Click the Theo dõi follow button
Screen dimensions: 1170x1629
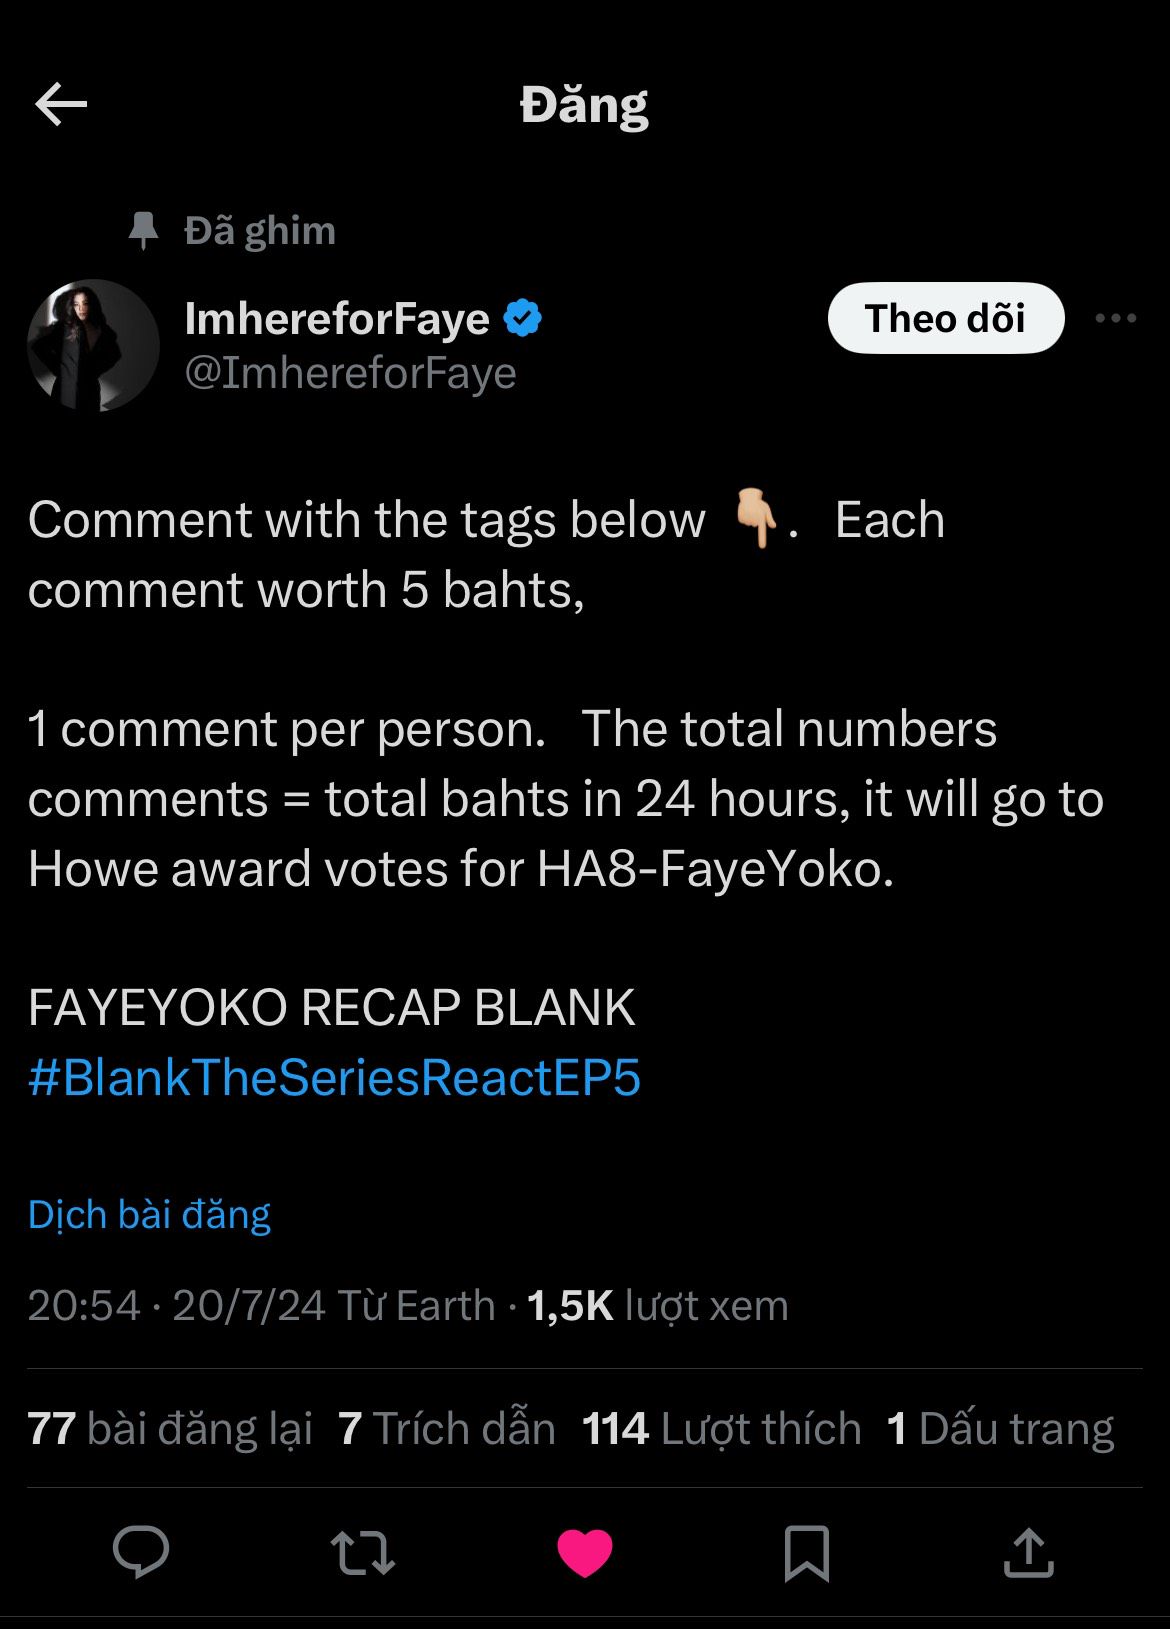pos(945,319)
